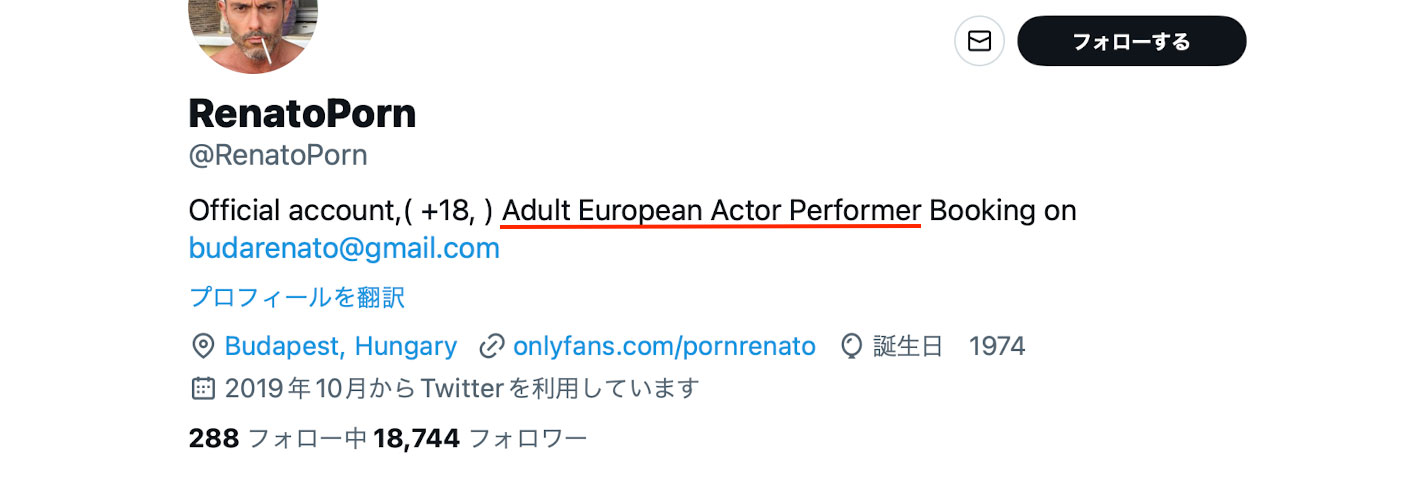Click the envelope message icon

(x=979, y=41)
